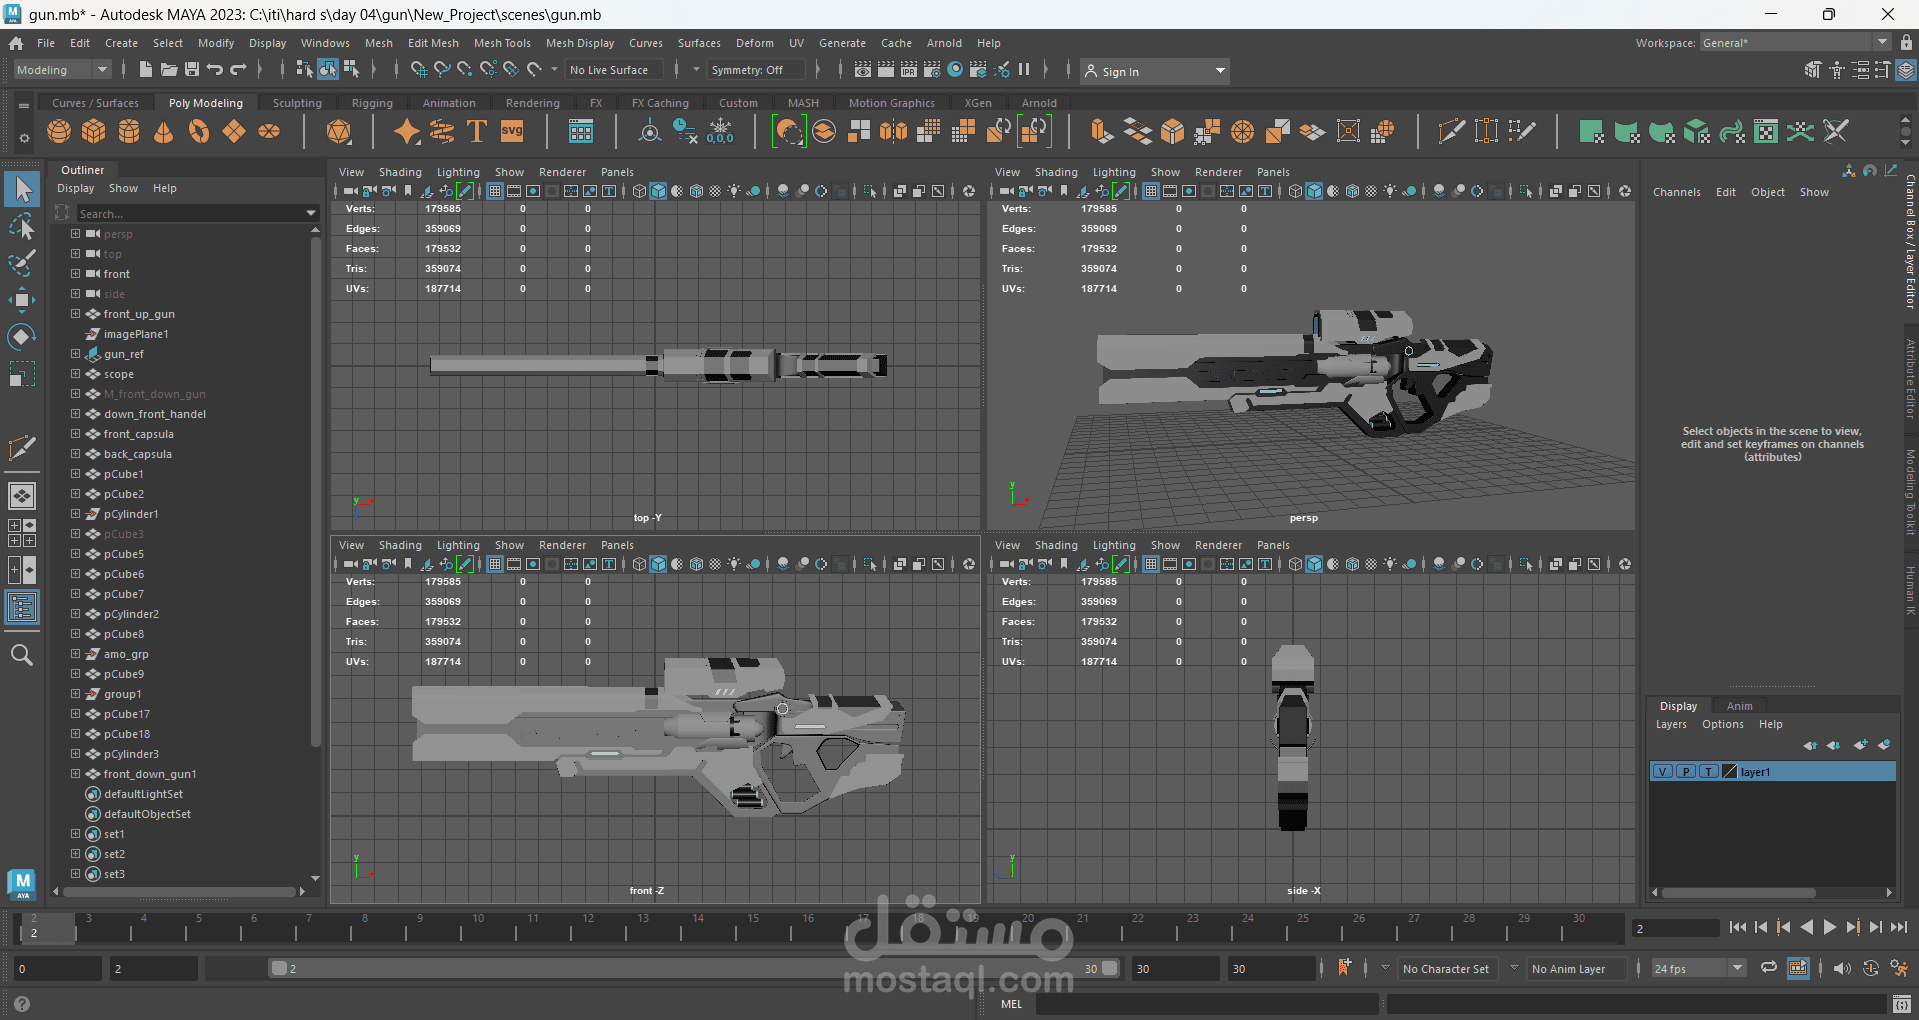
Task: Go to the Maya home screen icon
Action: [16, 43]
